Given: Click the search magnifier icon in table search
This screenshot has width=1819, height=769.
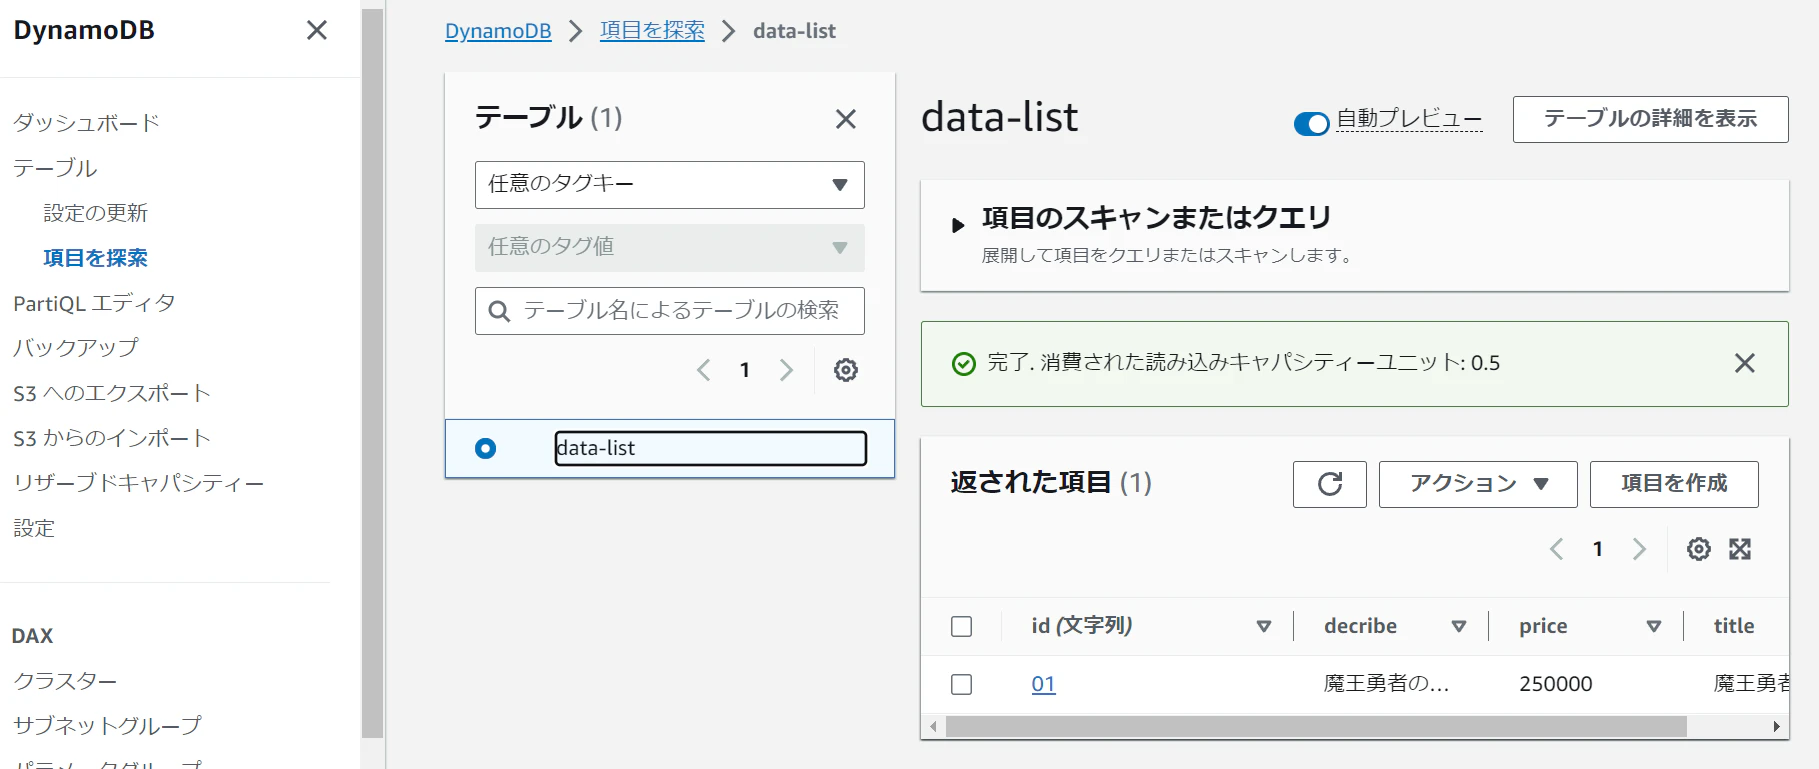Looking at the screenshot, I should [499, 311].
